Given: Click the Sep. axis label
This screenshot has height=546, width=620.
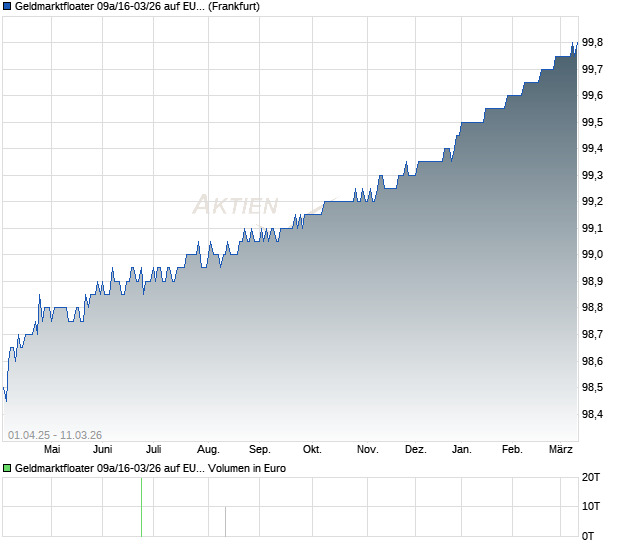Looking at the screenshot, I should [260, 449].
